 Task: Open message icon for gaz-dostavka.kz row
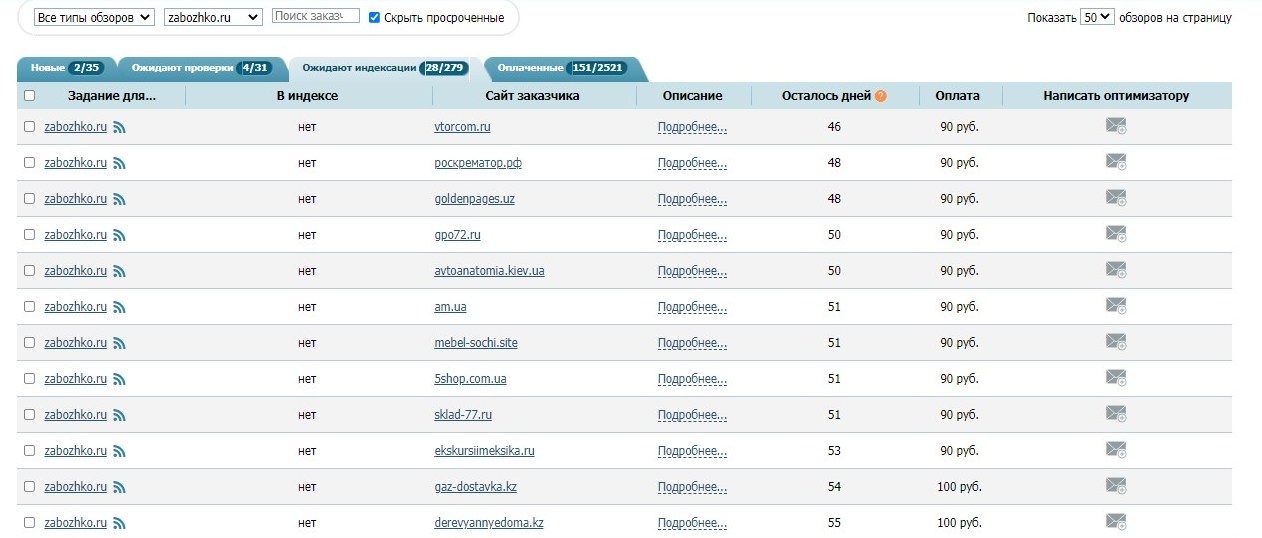click(x=1115, y=486)
